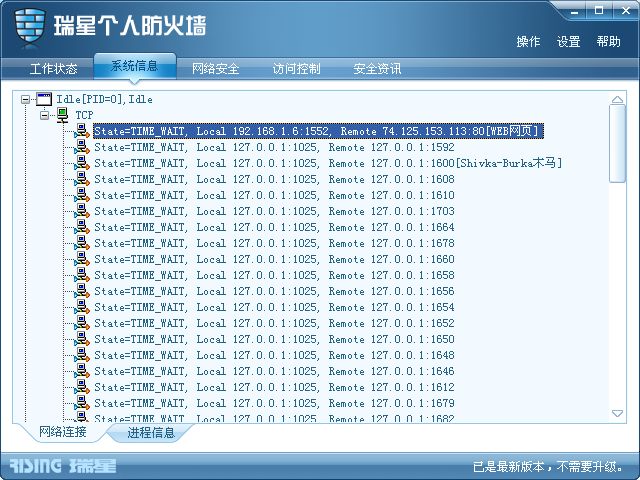Open the 设置 menu

click(569, 42)
